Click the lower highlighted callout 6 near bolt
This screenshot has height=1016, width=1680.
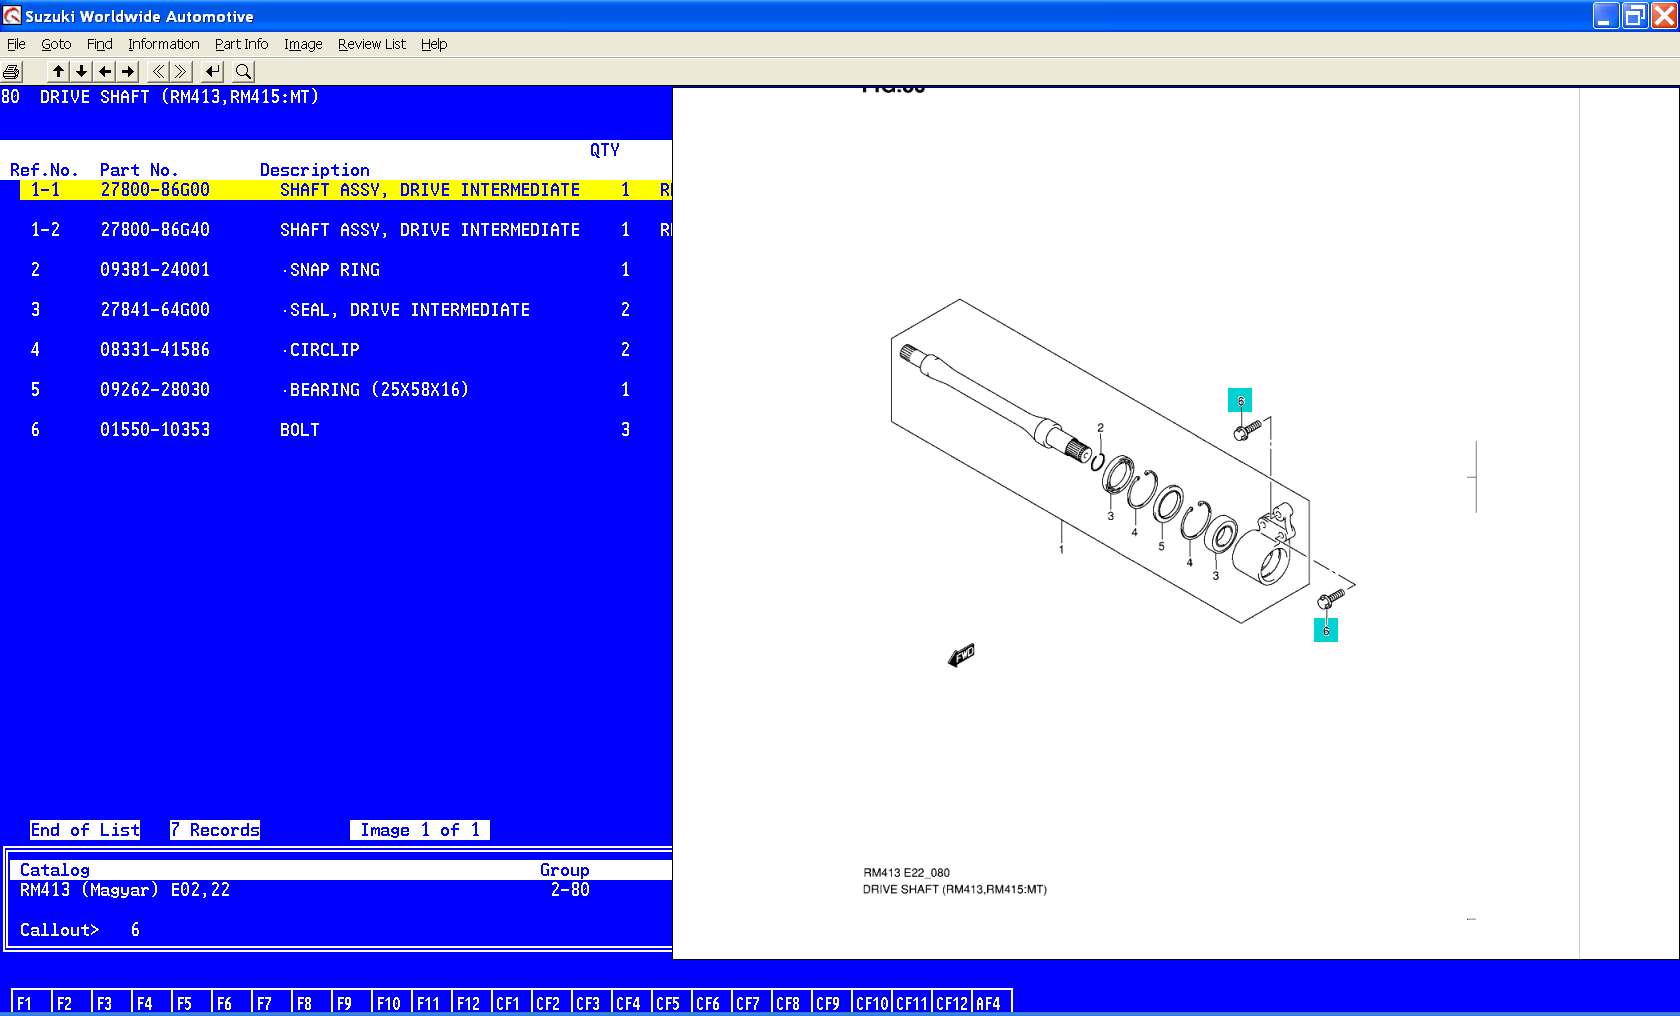(x=1326, y=630)
